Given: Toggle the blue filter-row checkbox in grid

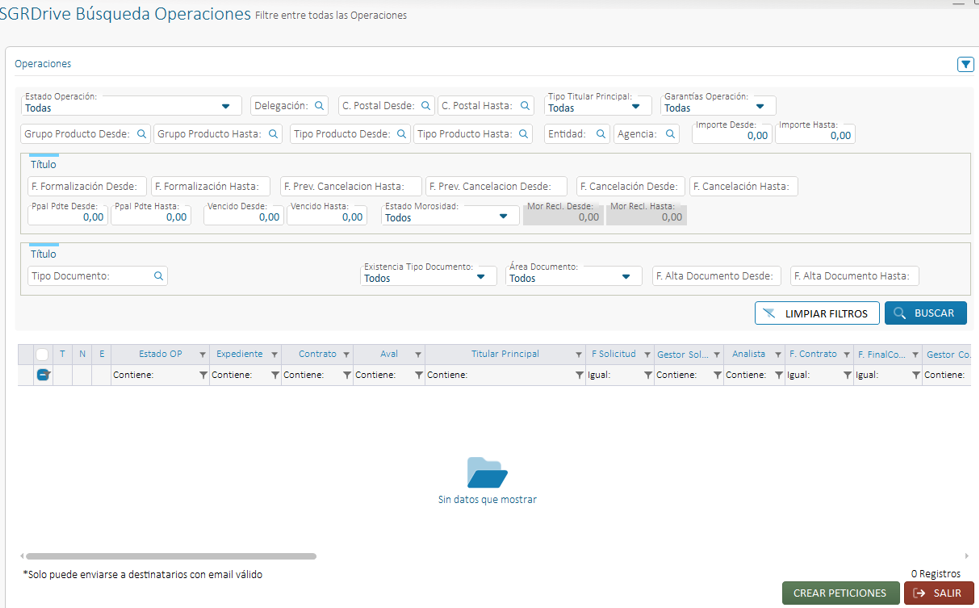Looking at the screenshot, I should [x=43, y=375].
